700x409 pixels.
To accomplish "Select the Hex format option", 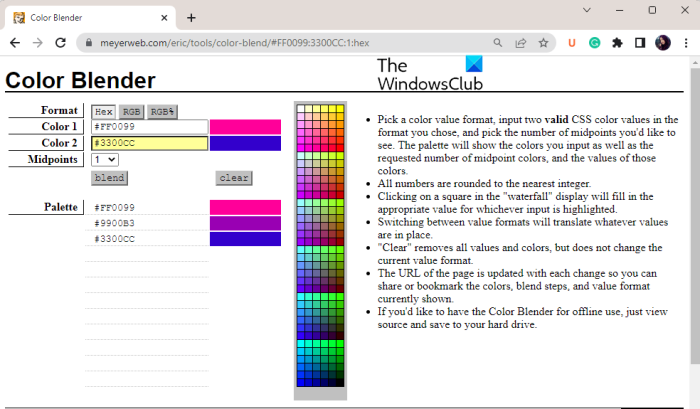I will point(104,112).
